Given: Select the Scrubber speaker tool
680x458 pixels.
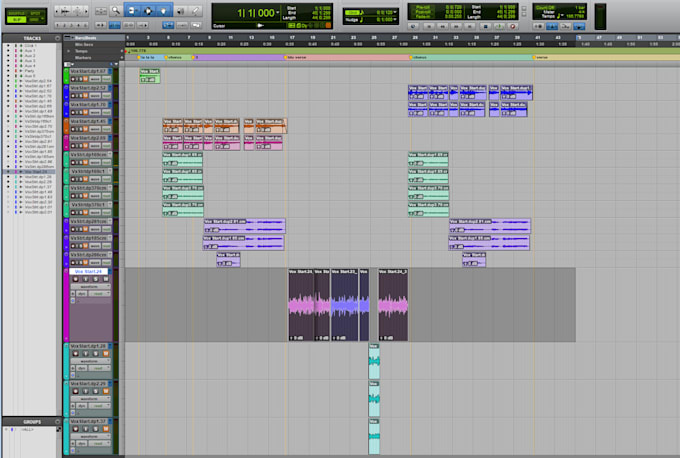Looking at the screenshot, I should pos(180,11).
